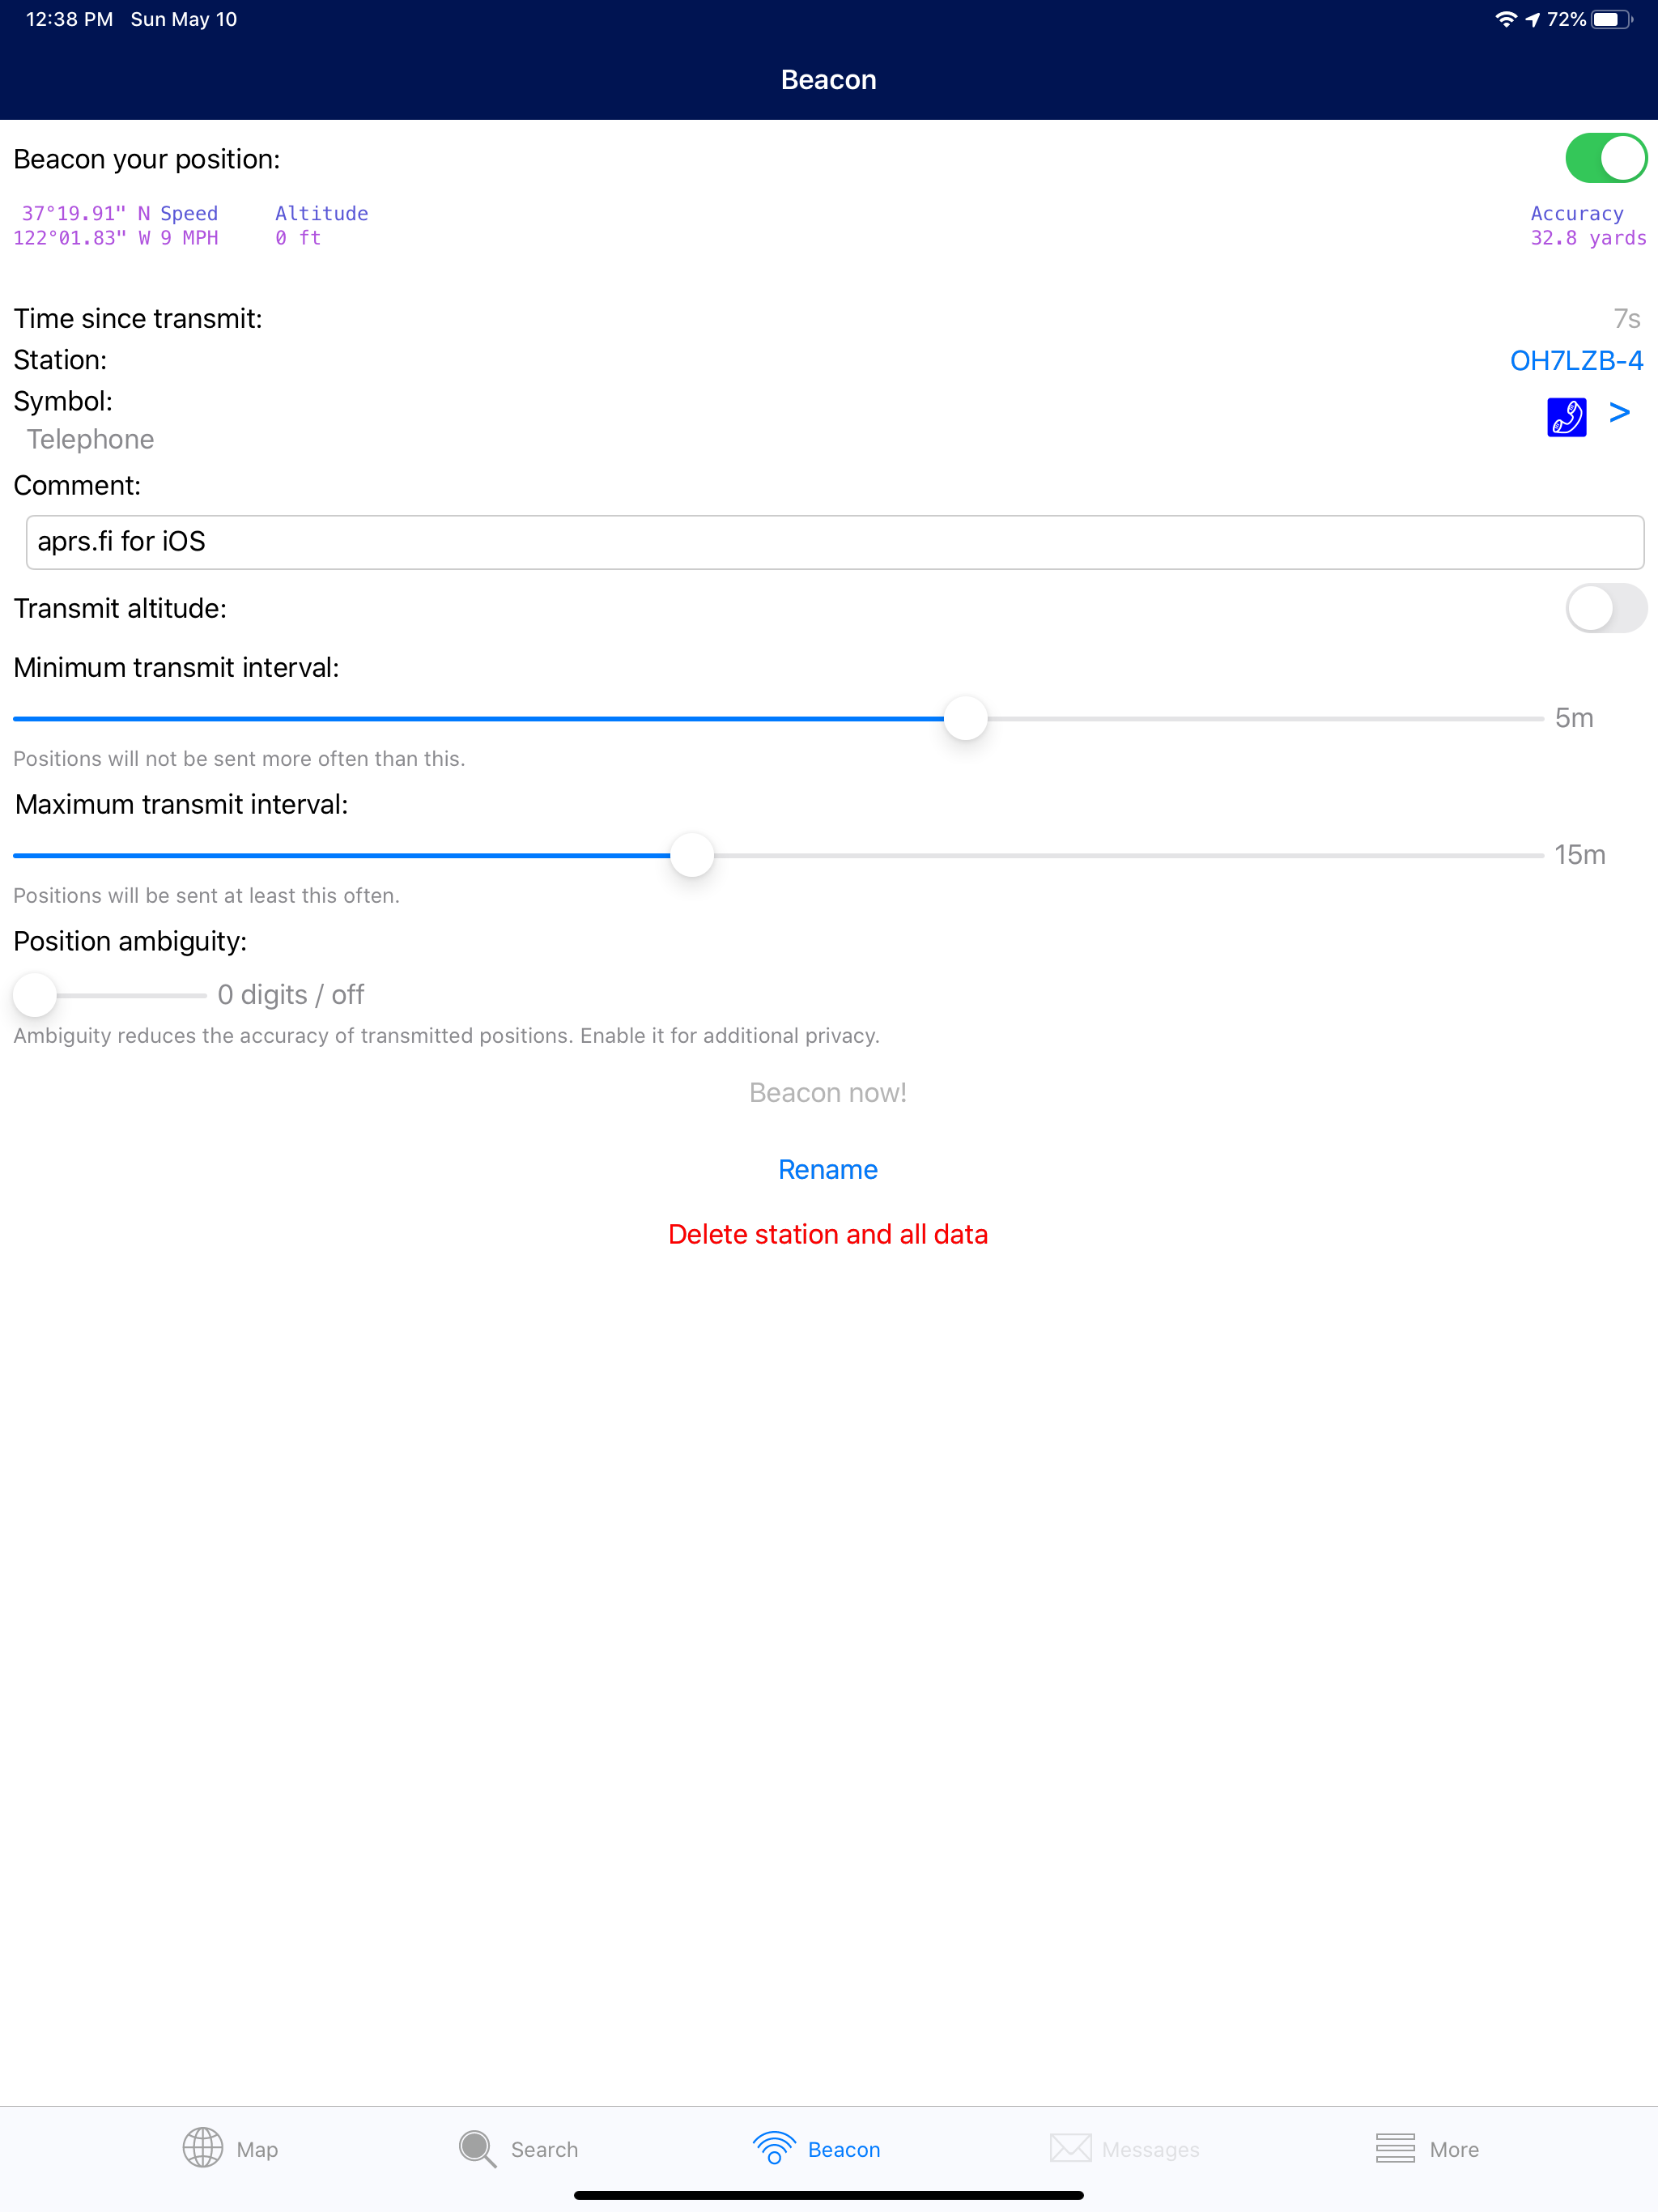Switch to the Search tab label
The height and width of the screenshot is (2212, 1658).
544,2150
